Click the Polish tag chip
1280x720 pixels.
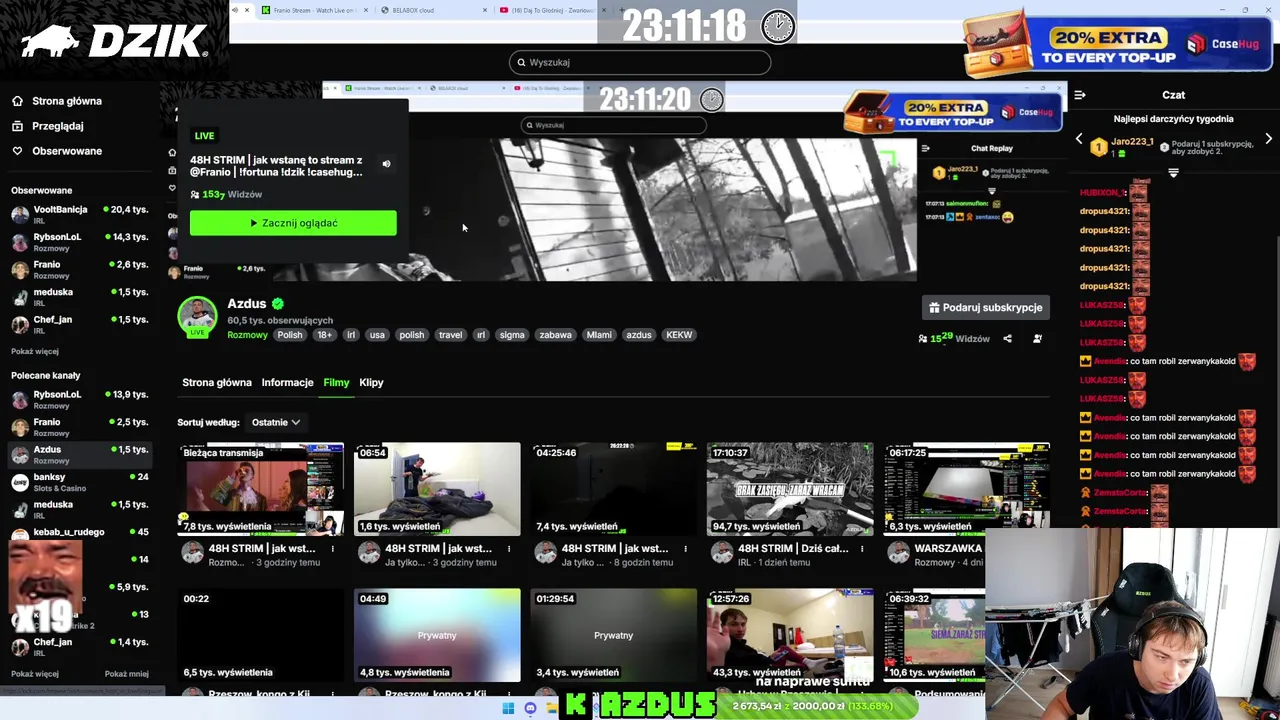290,335
